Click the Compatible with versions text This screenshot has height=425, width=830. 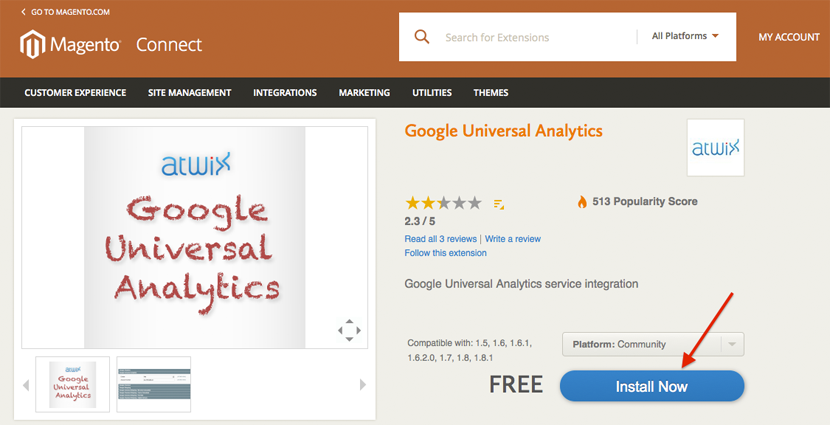click(470, 350)
